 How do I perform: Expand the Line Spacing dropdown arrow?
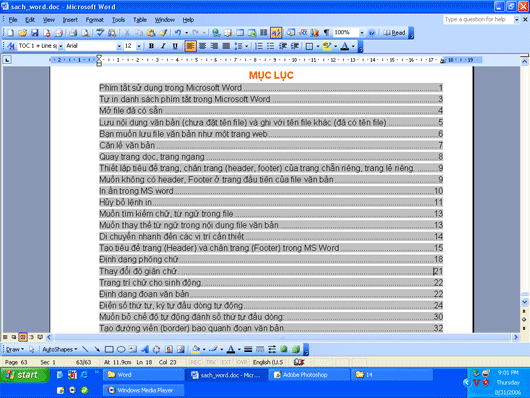click(x=246, y=46)
